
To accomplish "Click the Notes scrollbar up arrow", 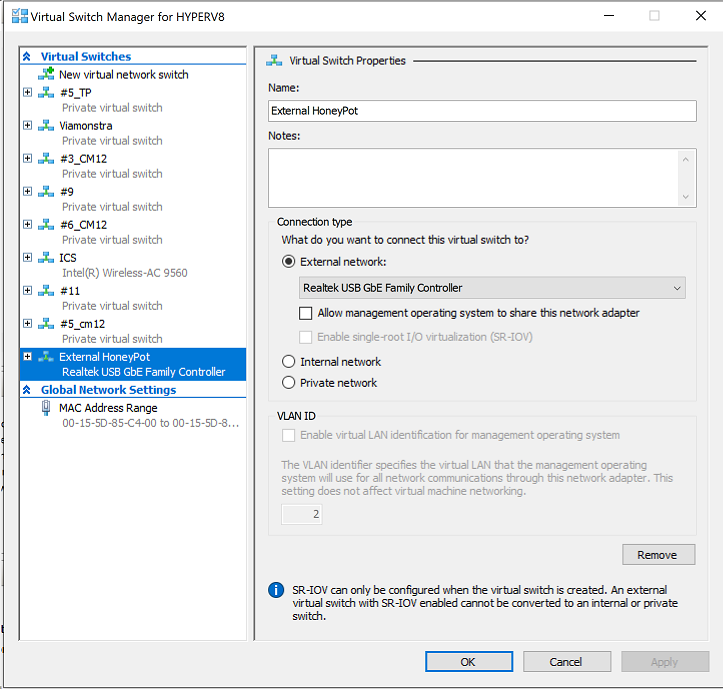I will click(x=686, y=160).
